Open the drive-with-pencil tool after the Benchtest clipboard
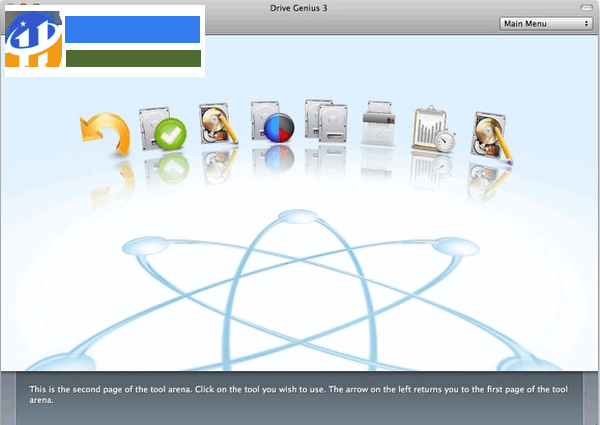 coord(491,137)
